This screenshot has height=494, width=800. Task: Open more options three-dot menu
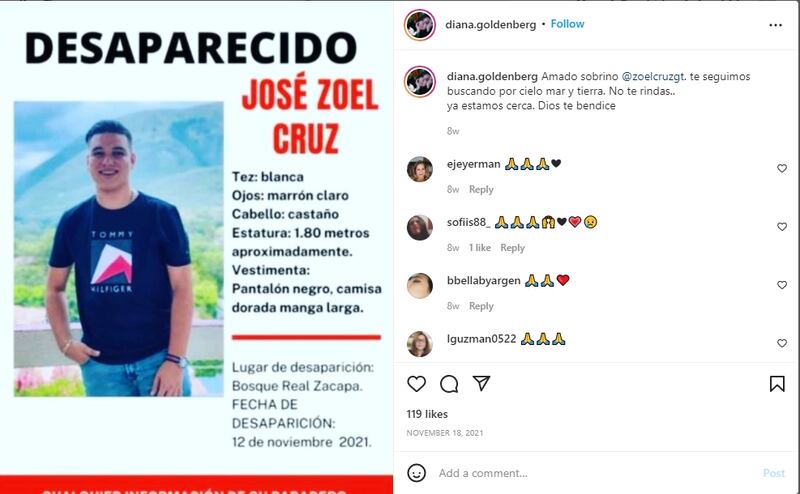pos(776,25)
